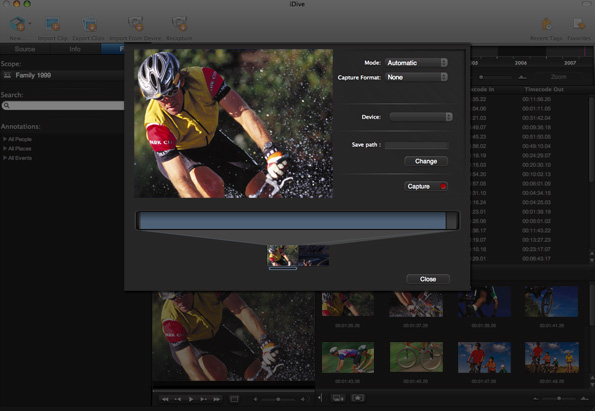Click the Export Clips toolbar icon

tap(89, 24)
